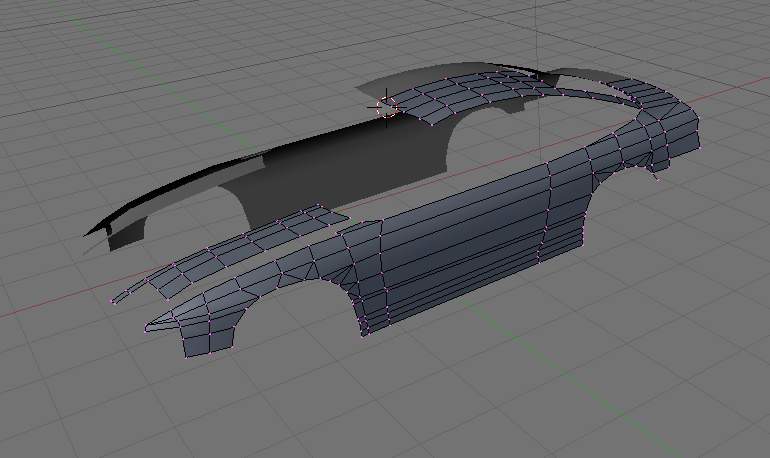Click the red-white 3D cursor crosshair

[386, 107]
